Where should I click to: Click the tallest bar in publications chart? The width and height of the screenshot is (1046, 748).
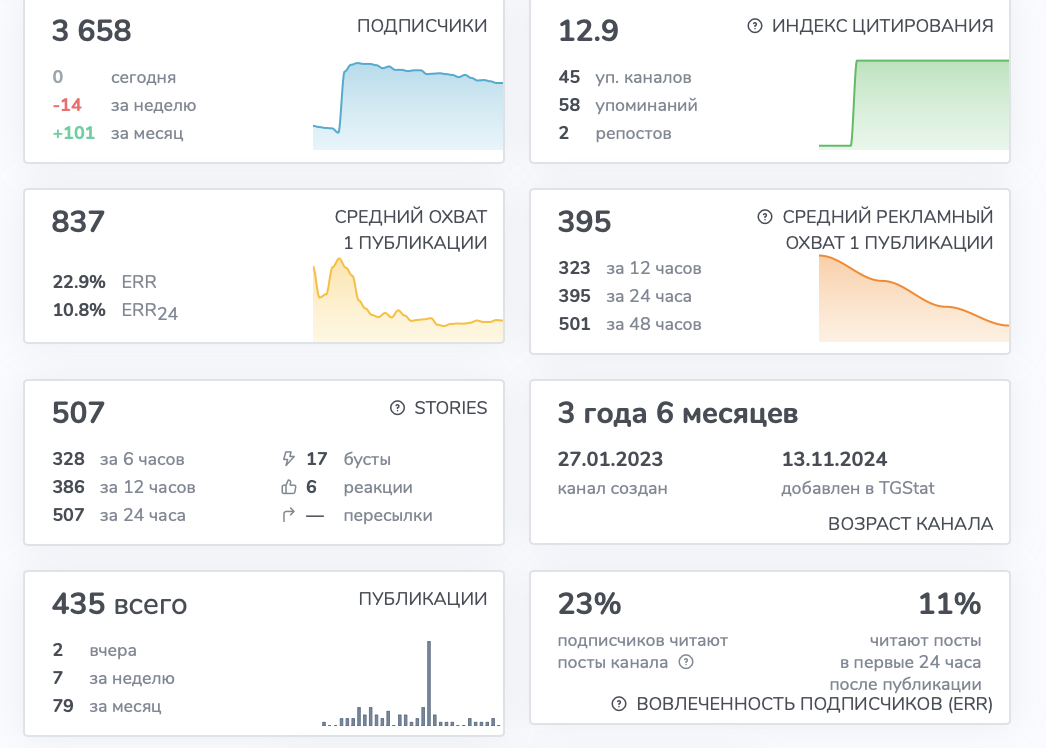(429, 683)
